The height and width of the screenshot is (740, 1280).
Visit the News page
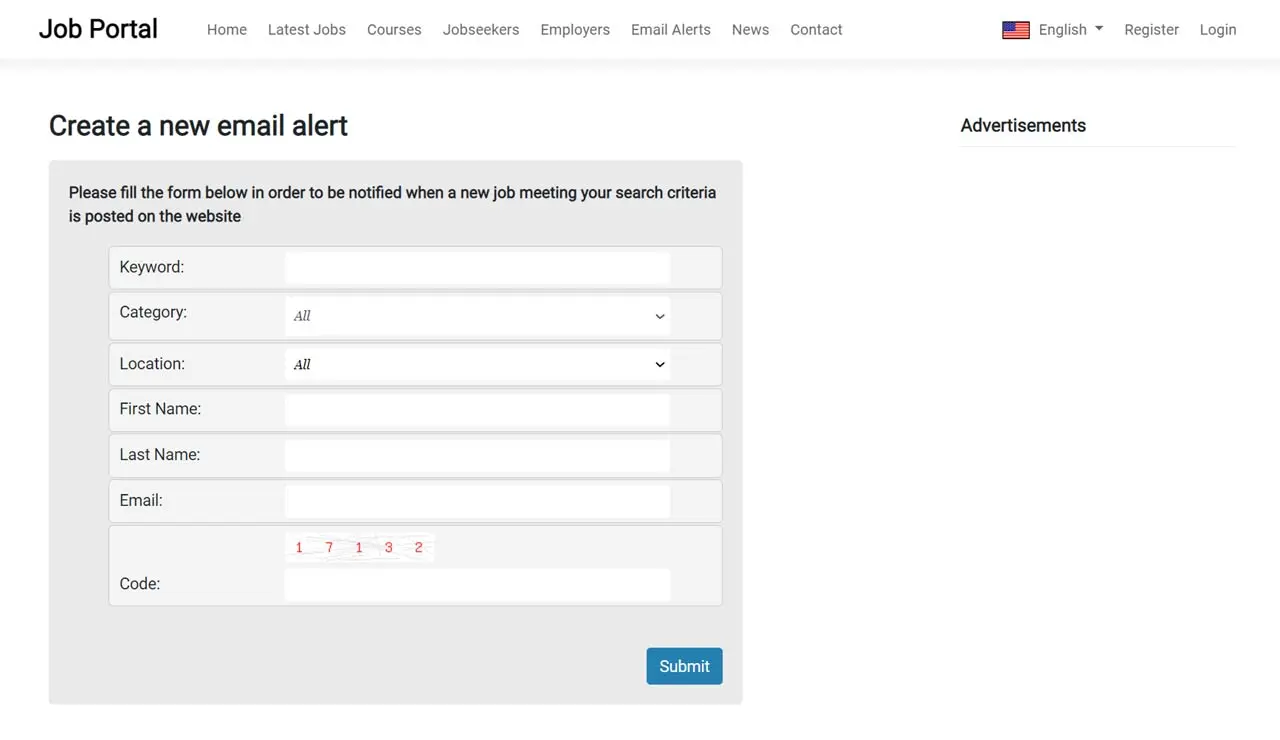750,30
